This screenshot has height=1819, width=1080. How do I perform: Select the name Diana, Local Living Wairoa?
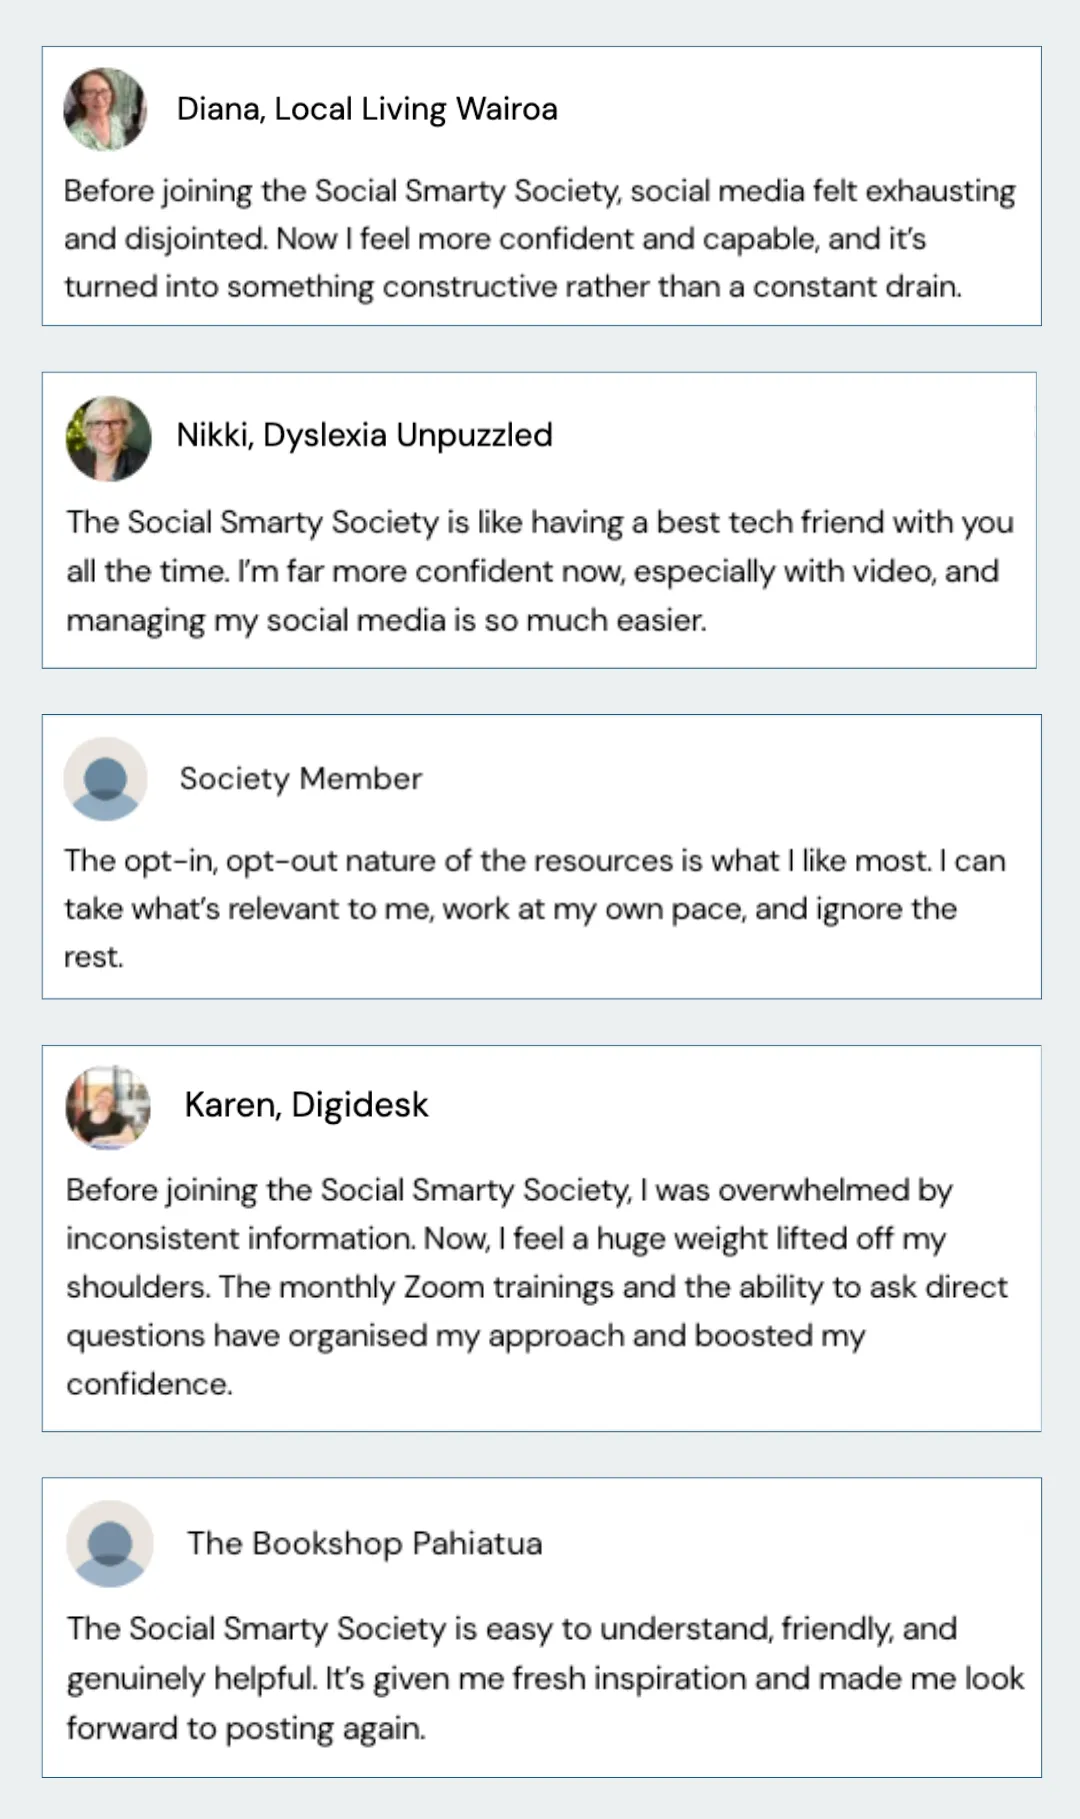coord(367,109)
